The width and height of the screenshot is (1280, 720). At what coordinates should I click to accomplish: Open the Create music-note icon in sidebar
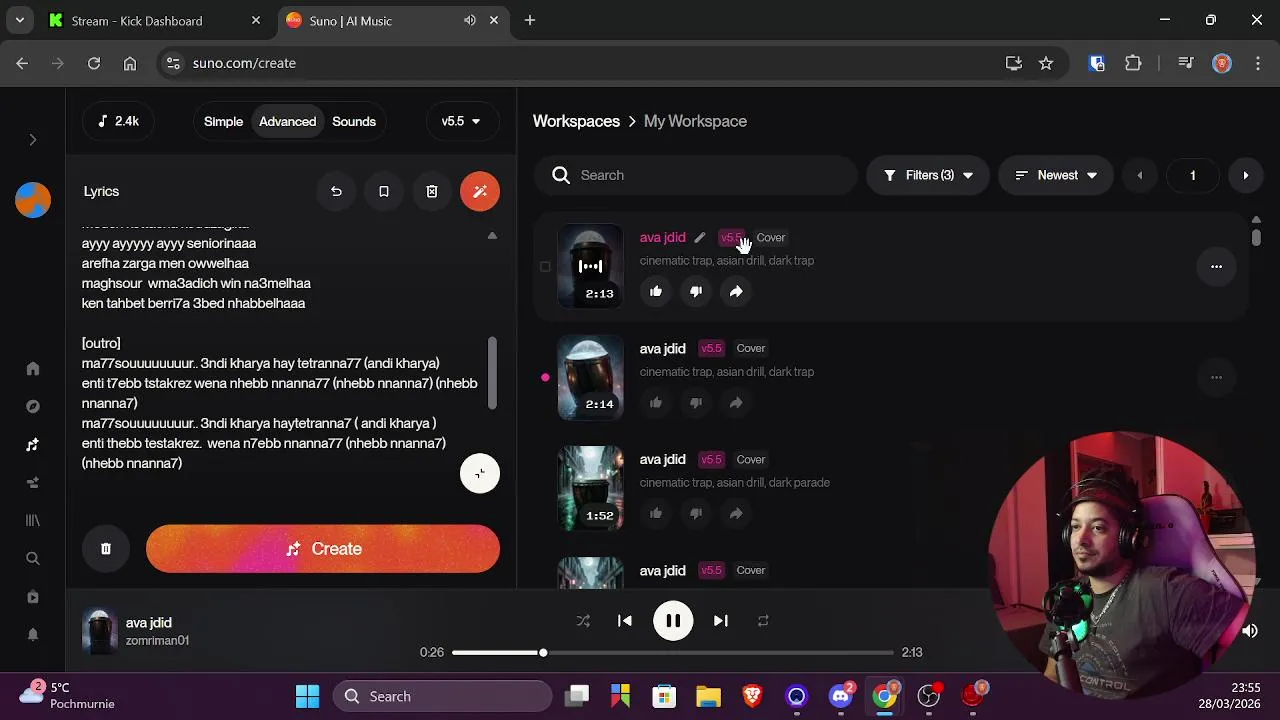[x=33, y=445]
